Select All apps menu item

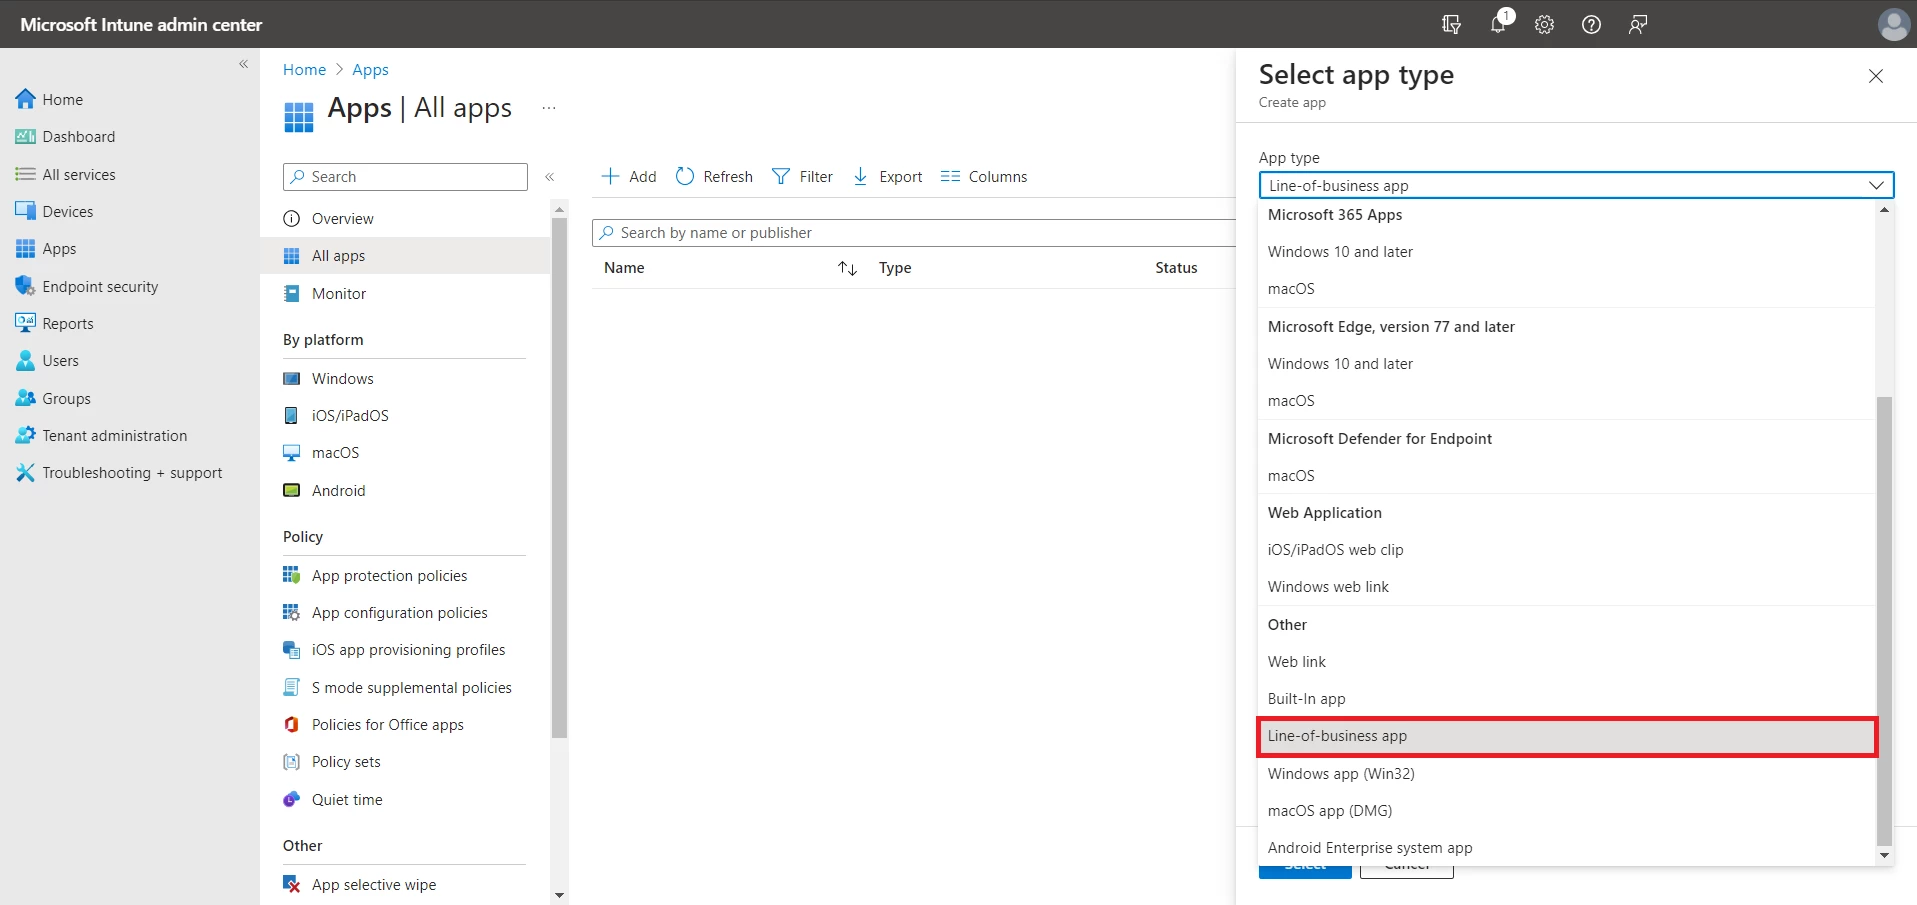405,256
